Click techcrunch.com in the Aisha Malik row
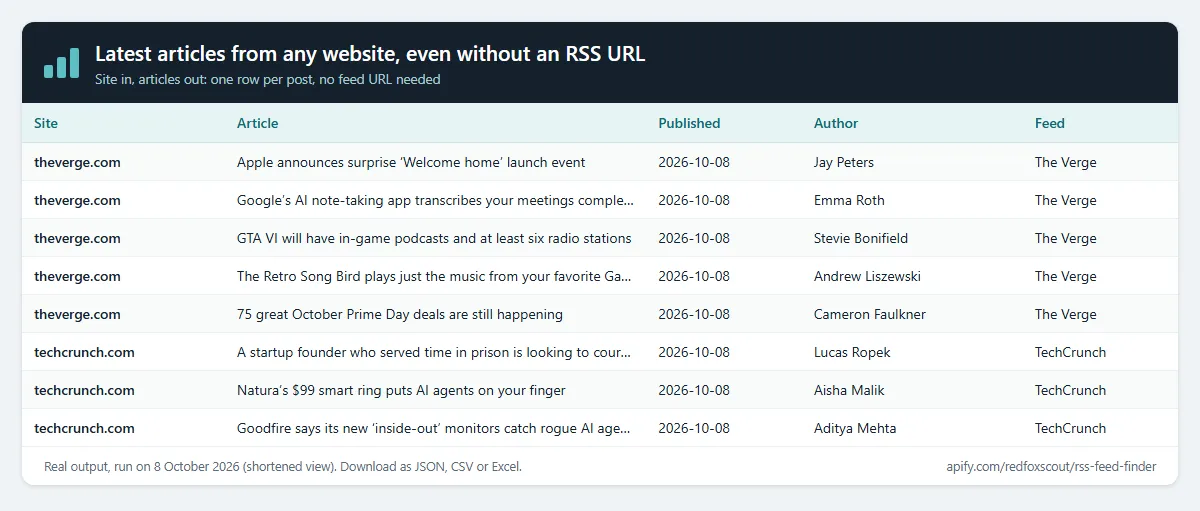 (84, 390)
